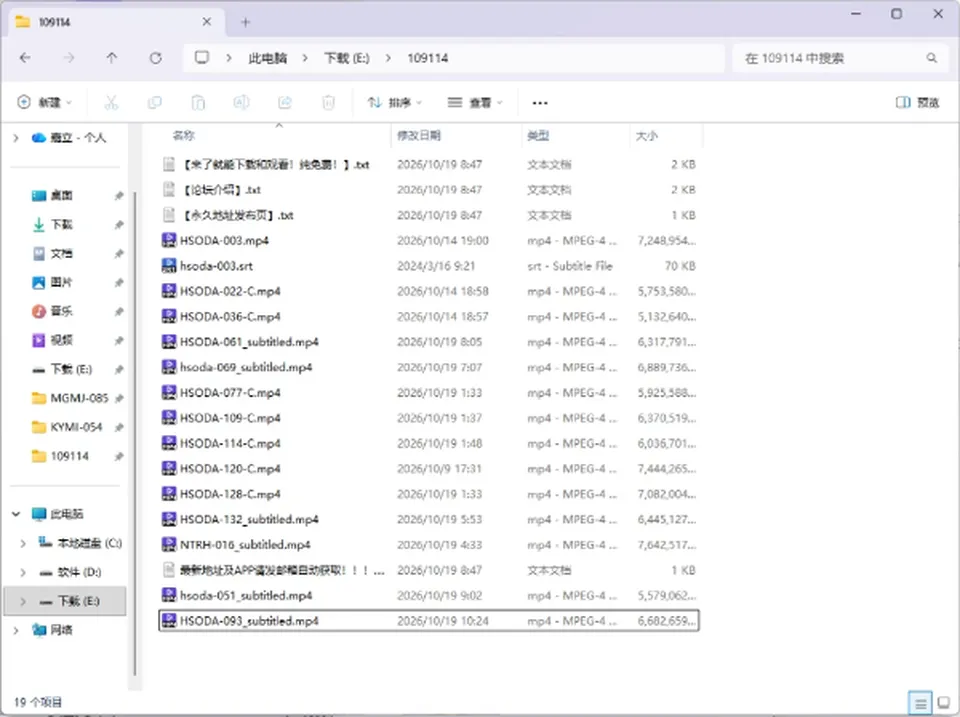
Task: Click the Copy icon in toolbar
Action: click(155, 102)
